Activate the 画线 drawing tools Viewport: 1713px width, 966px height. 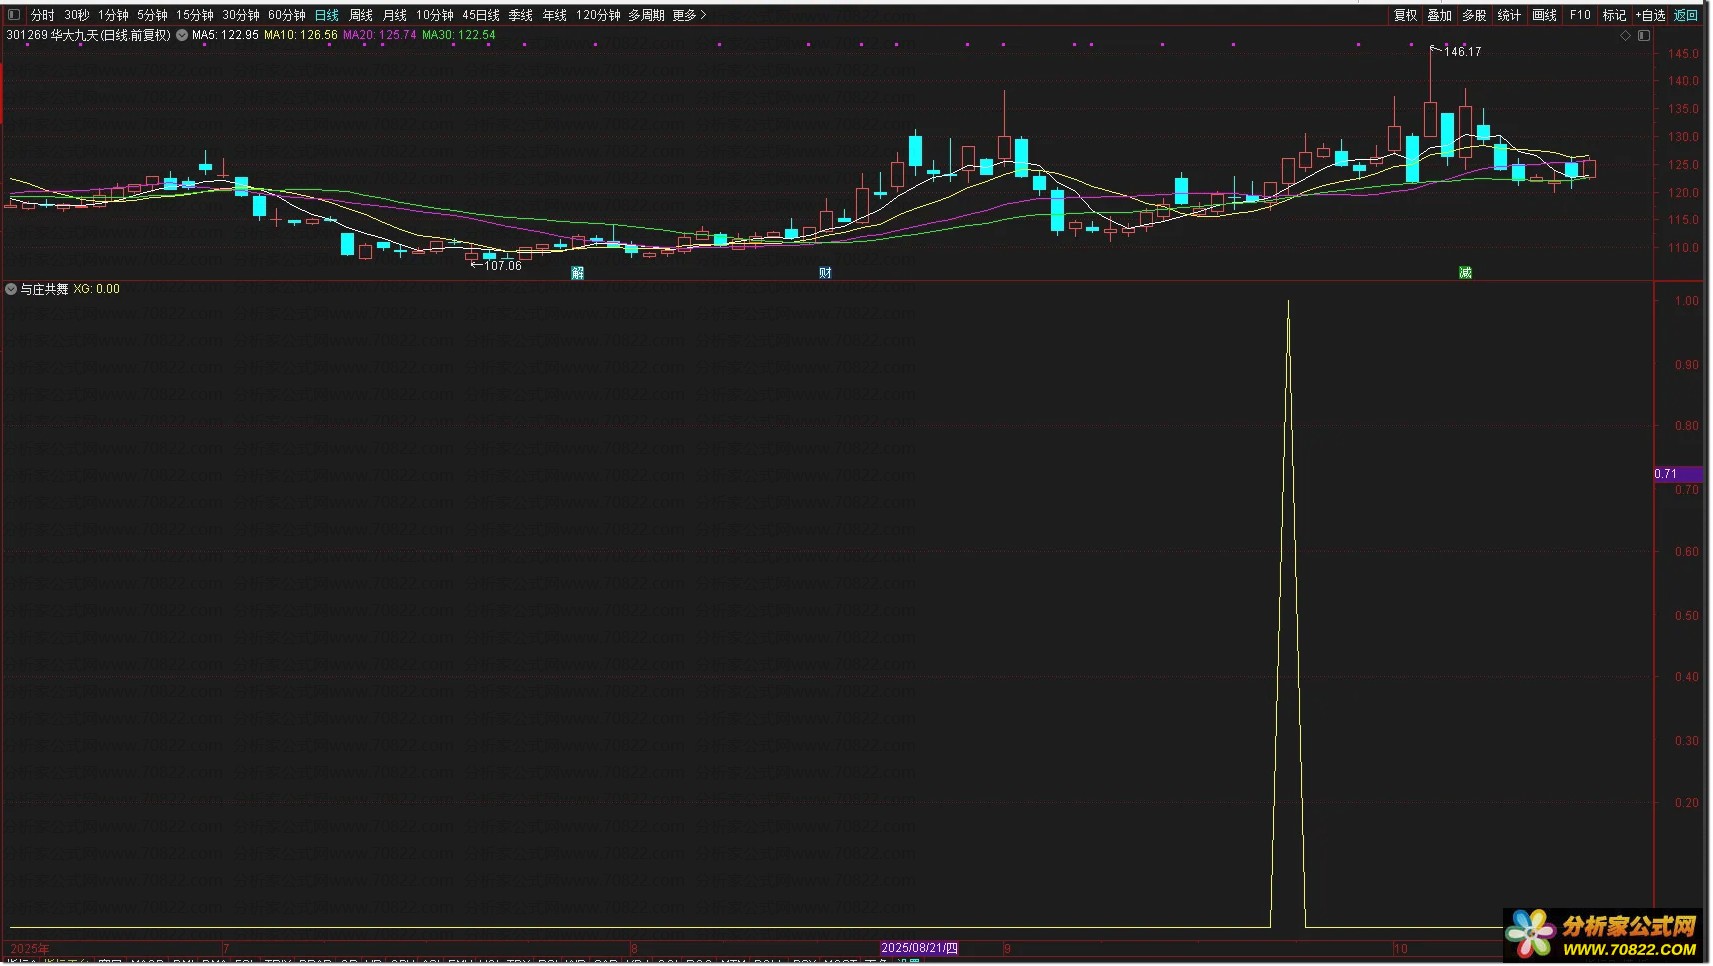[x=1545, y=15]
